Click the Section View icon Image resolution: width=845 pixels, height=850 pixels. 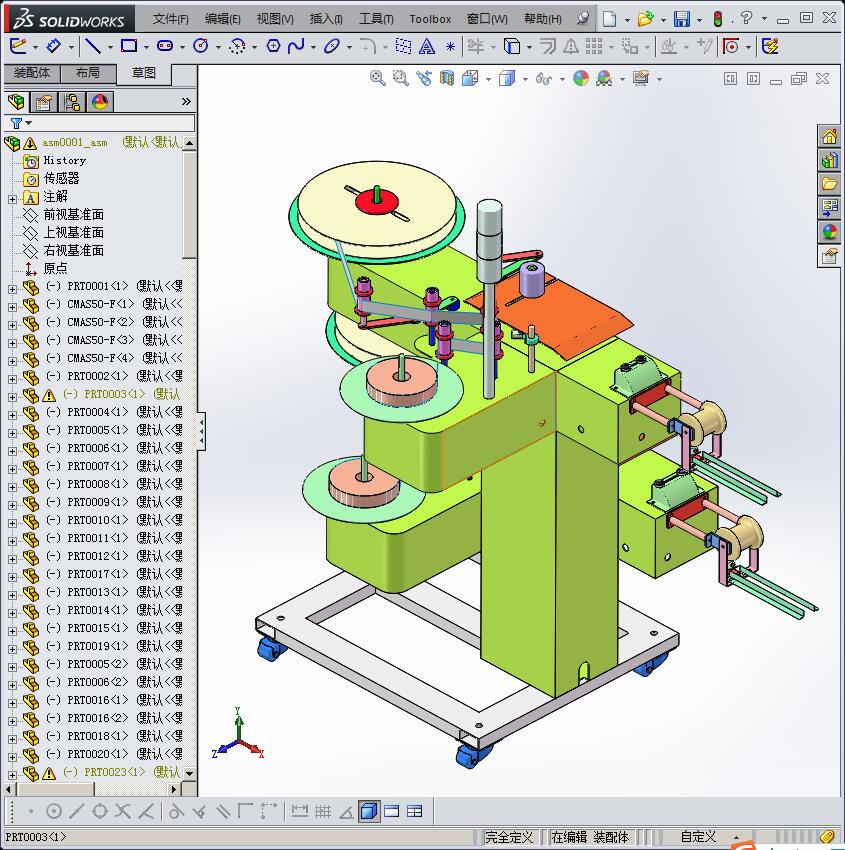coord(447,79)
